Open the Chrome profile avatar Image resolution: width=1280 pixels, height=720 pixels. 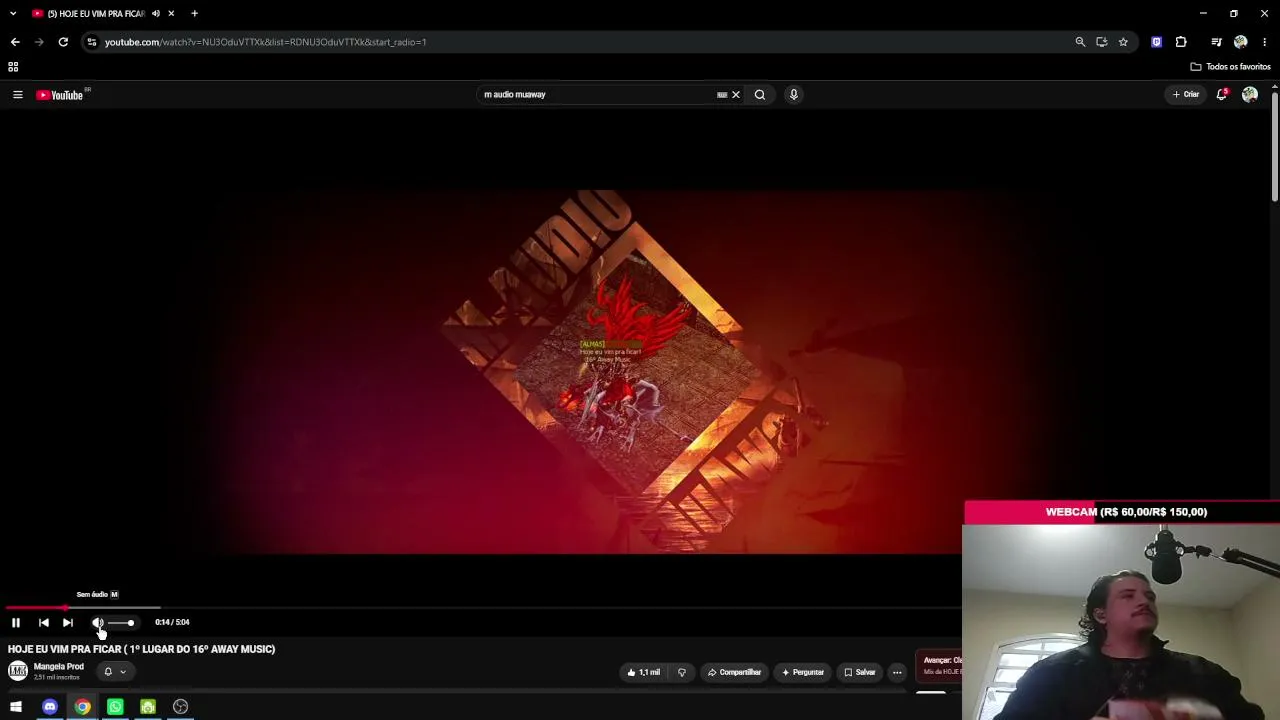coord(1241,42)
